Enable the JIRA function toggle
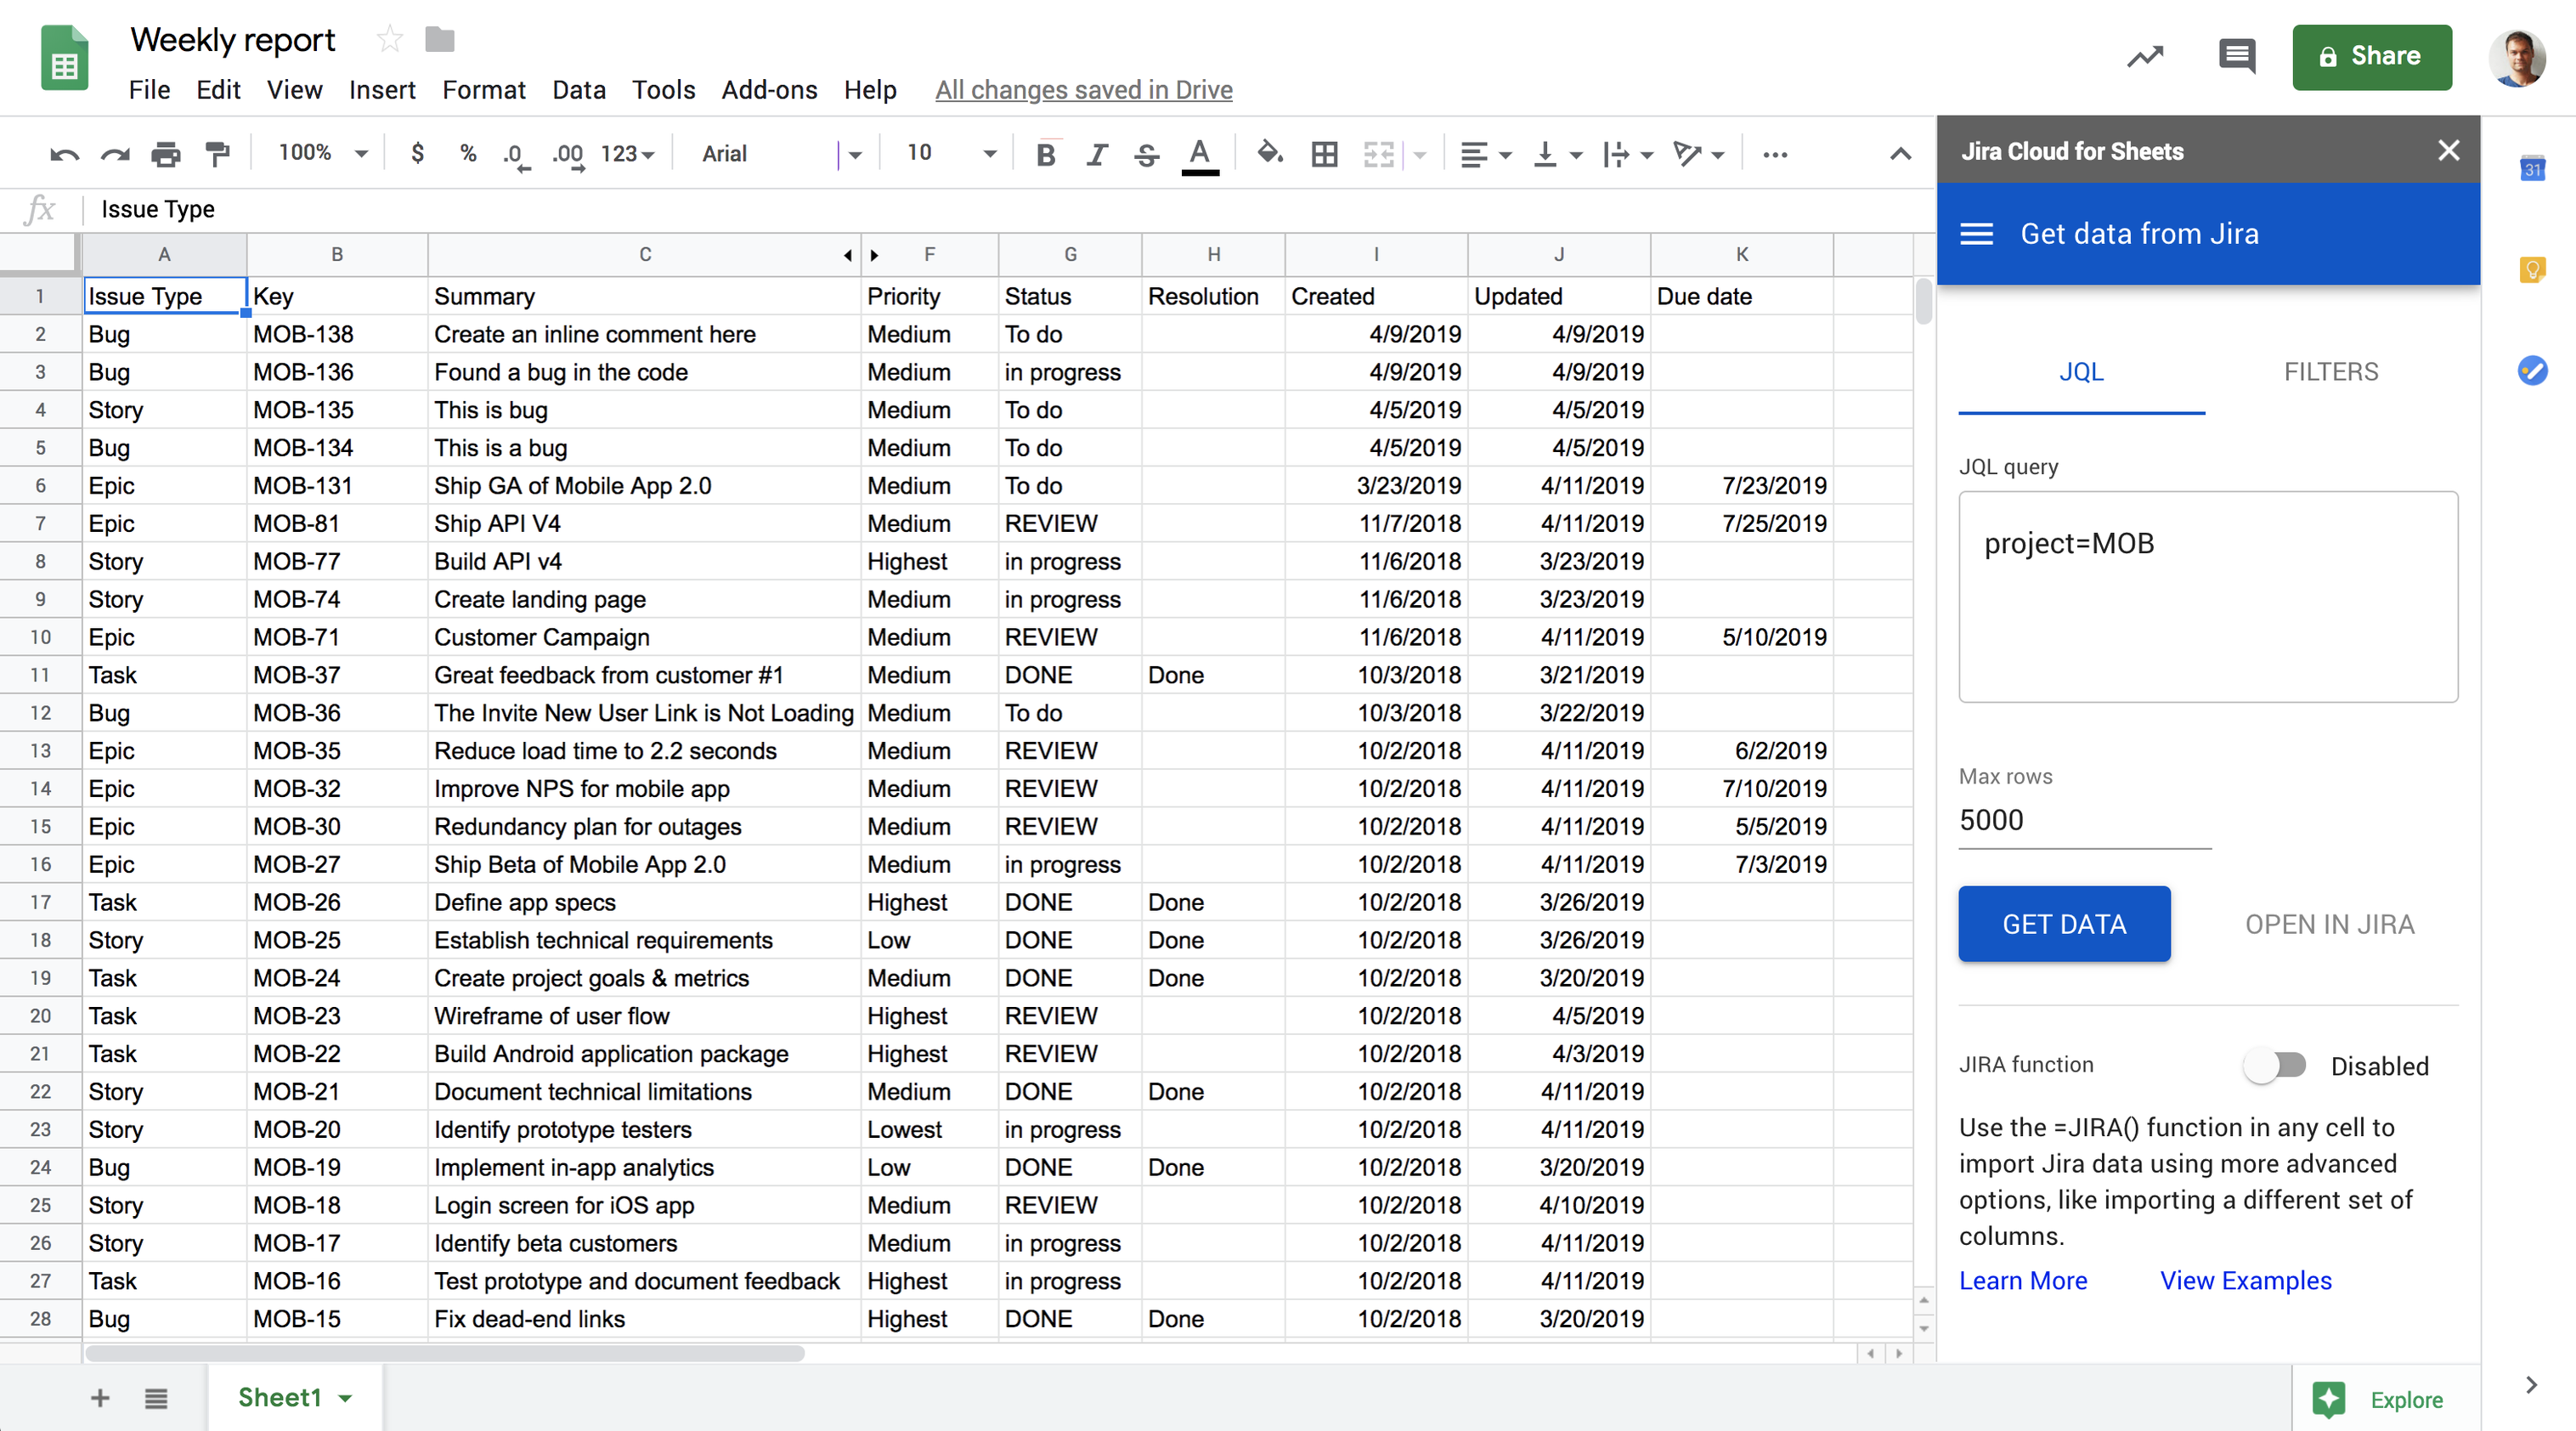Image resolution: width=2576 pixels, height=1431 pixels. [x=2274, y=1065]
